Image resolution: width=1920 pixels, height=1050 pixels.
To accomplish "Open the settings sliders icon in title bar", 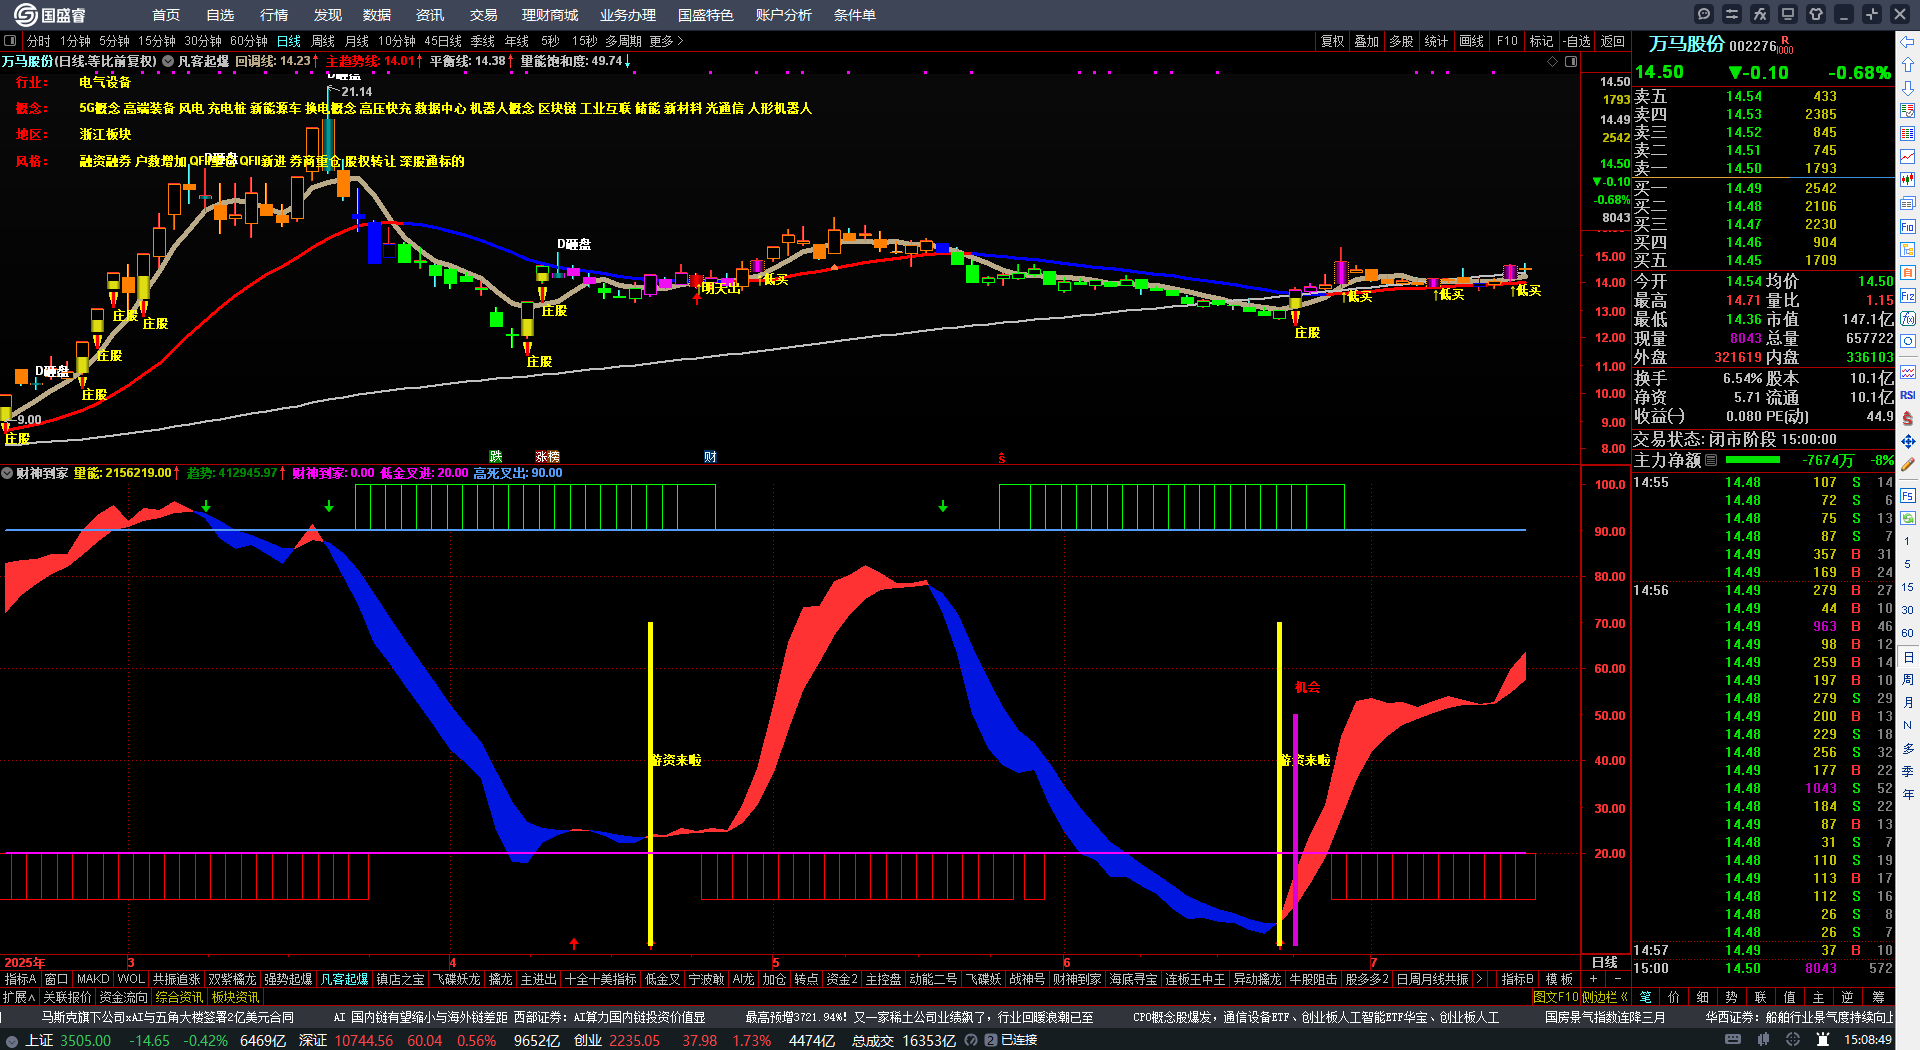I will coord(1732,14).
